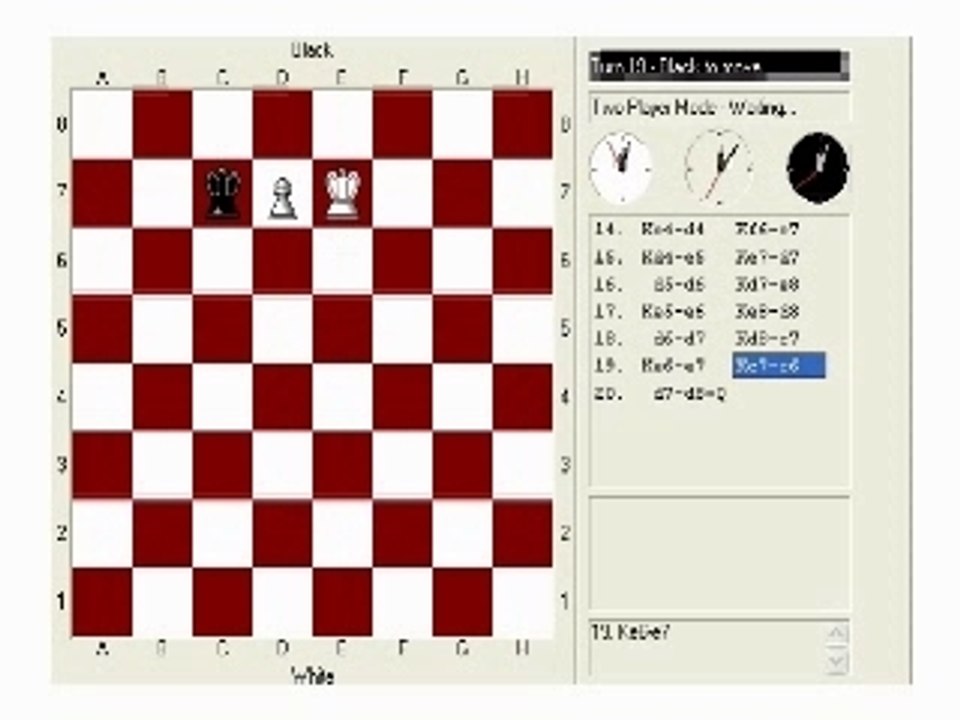This screenshot has width=960, height=720.
Task: Click into the '19. Ke6-e7' comment text box
Action: point(708,648)
